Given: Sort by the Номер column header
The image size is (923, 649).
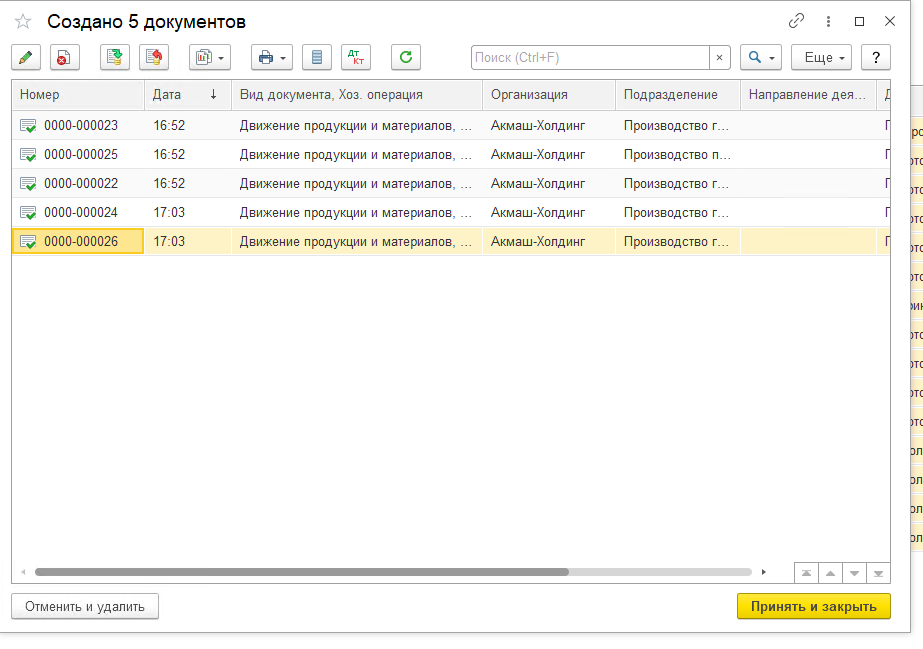Looking at the screenshot, I should [x=78, y=95].
